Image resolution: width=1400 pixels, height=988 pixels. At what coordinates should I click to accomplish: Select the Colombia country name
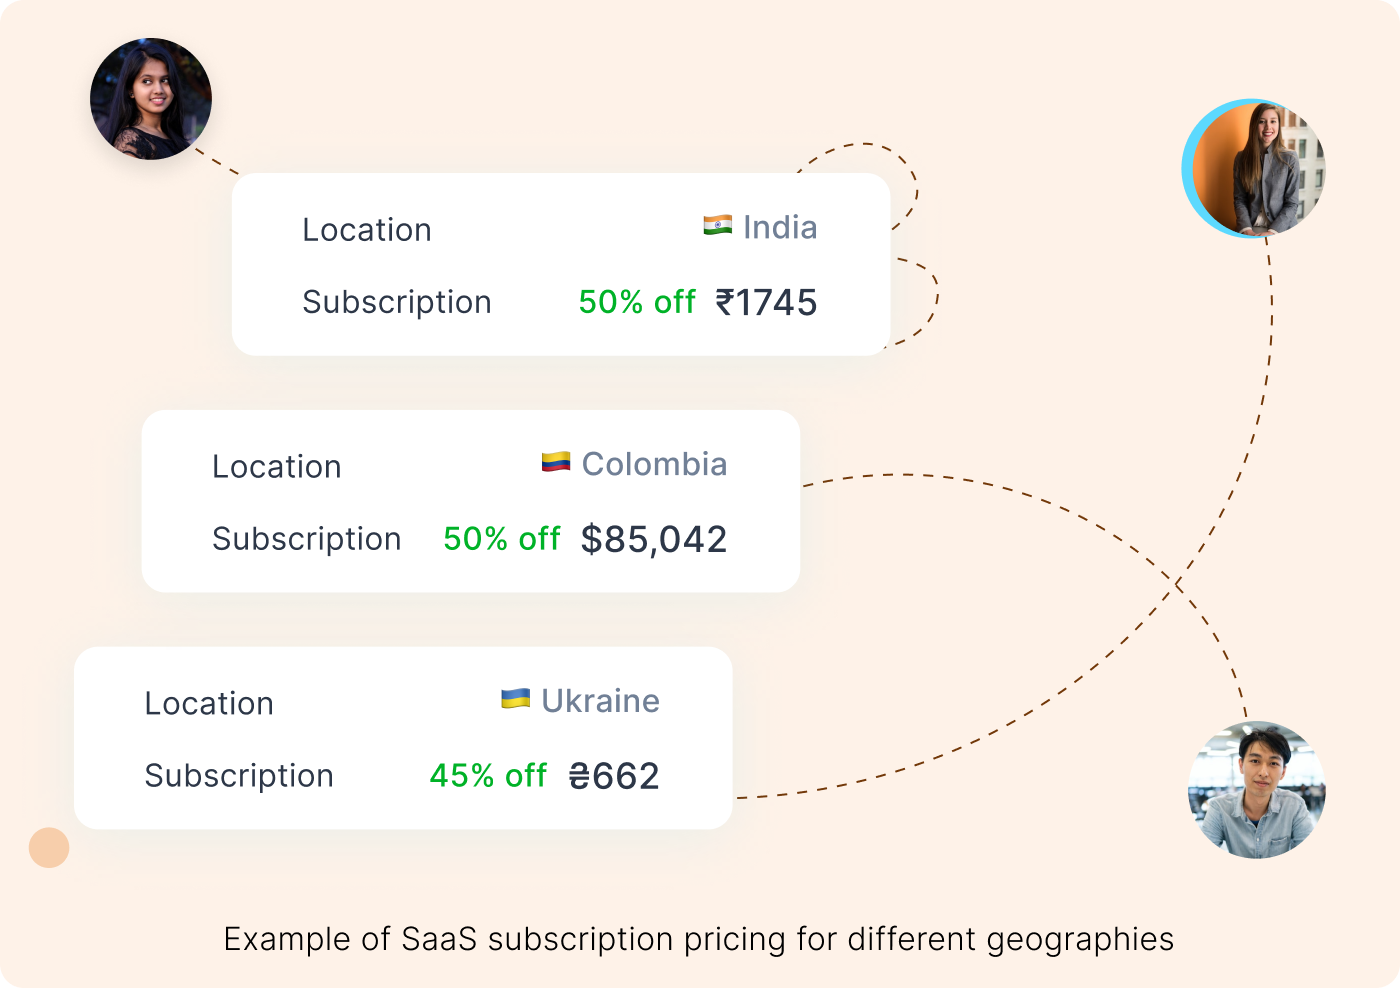pyautogui.click(x=654, y=464)
